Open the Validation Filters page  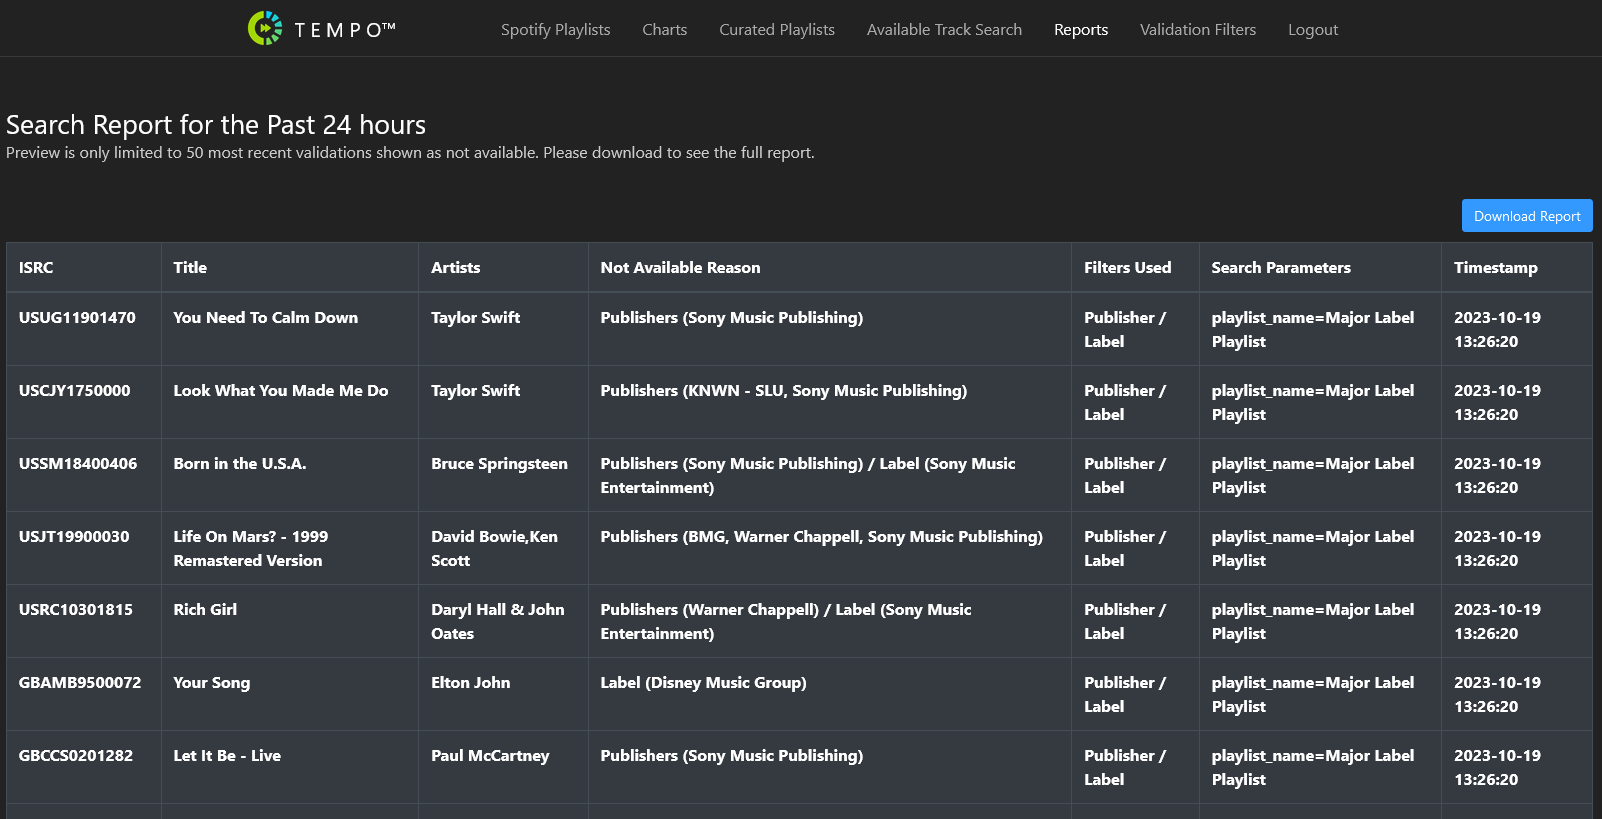click(x=1197, y=30)
